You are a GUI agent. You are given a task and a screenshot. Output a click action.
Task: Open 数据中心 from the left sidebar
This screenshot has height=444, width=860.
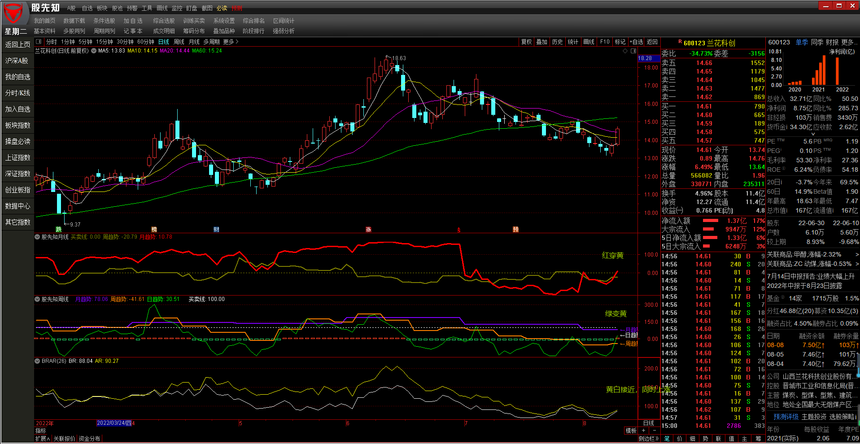pos(18,206)
